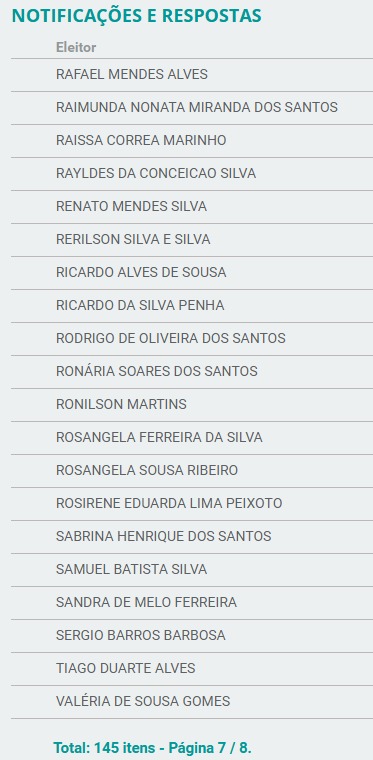Click ROSANGELA SOUSA RIBEIRO entry
The height and width of the screenshot is (760, 373).
pos(192,470)
